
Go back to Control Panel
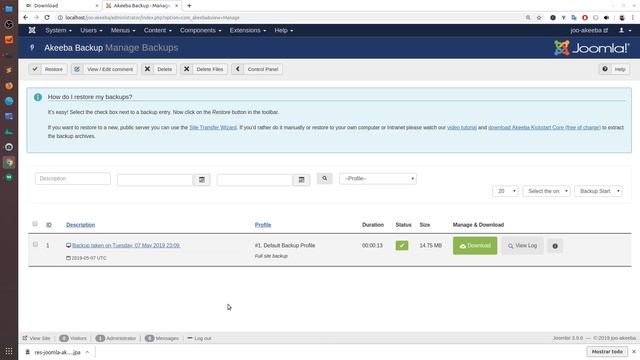(x=257, y=69)
